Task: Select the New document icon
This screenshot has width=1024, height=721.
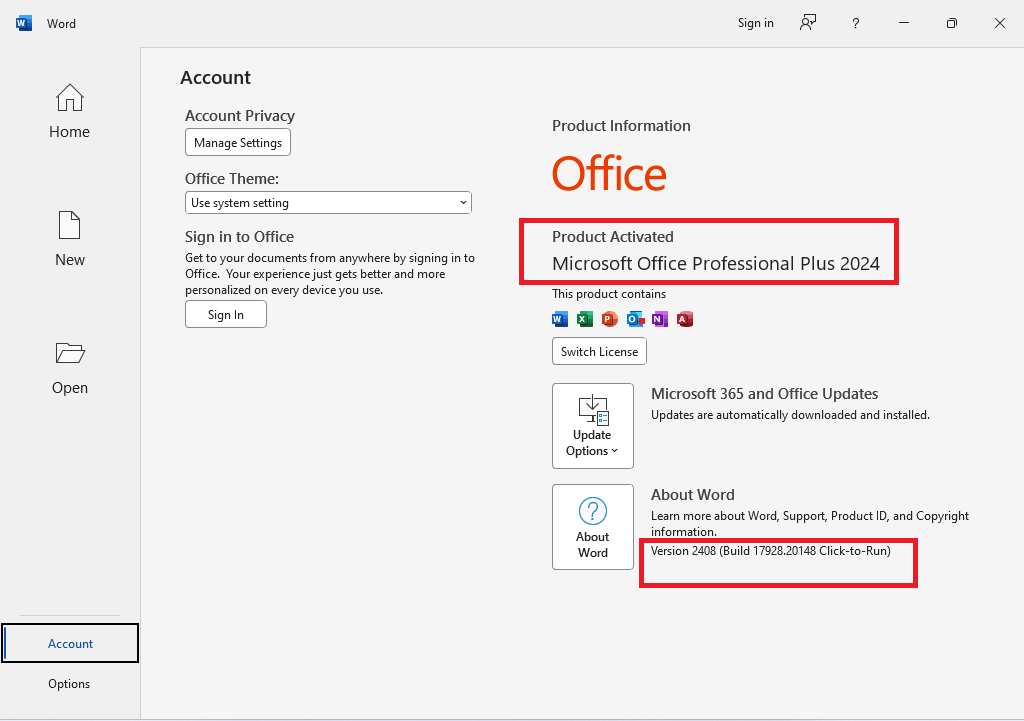Action: tap(69, 225)
